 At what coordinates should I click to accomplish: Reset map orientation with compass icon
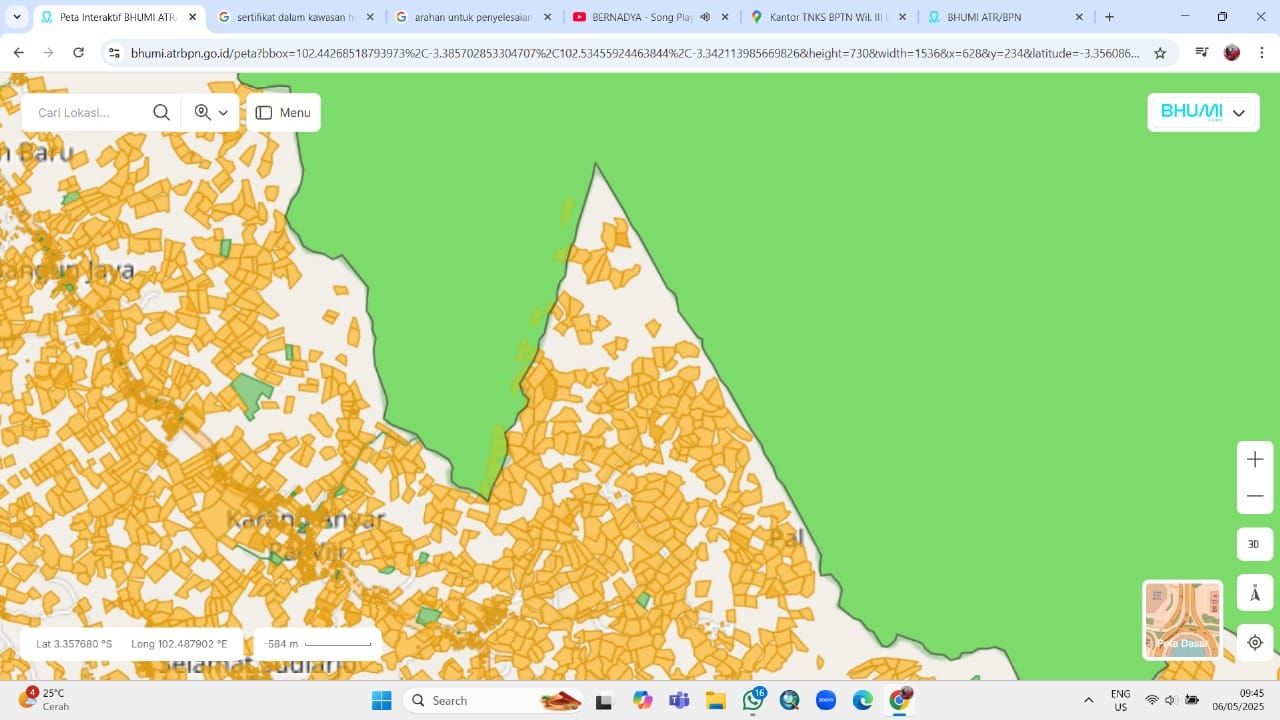point(1254,594)
